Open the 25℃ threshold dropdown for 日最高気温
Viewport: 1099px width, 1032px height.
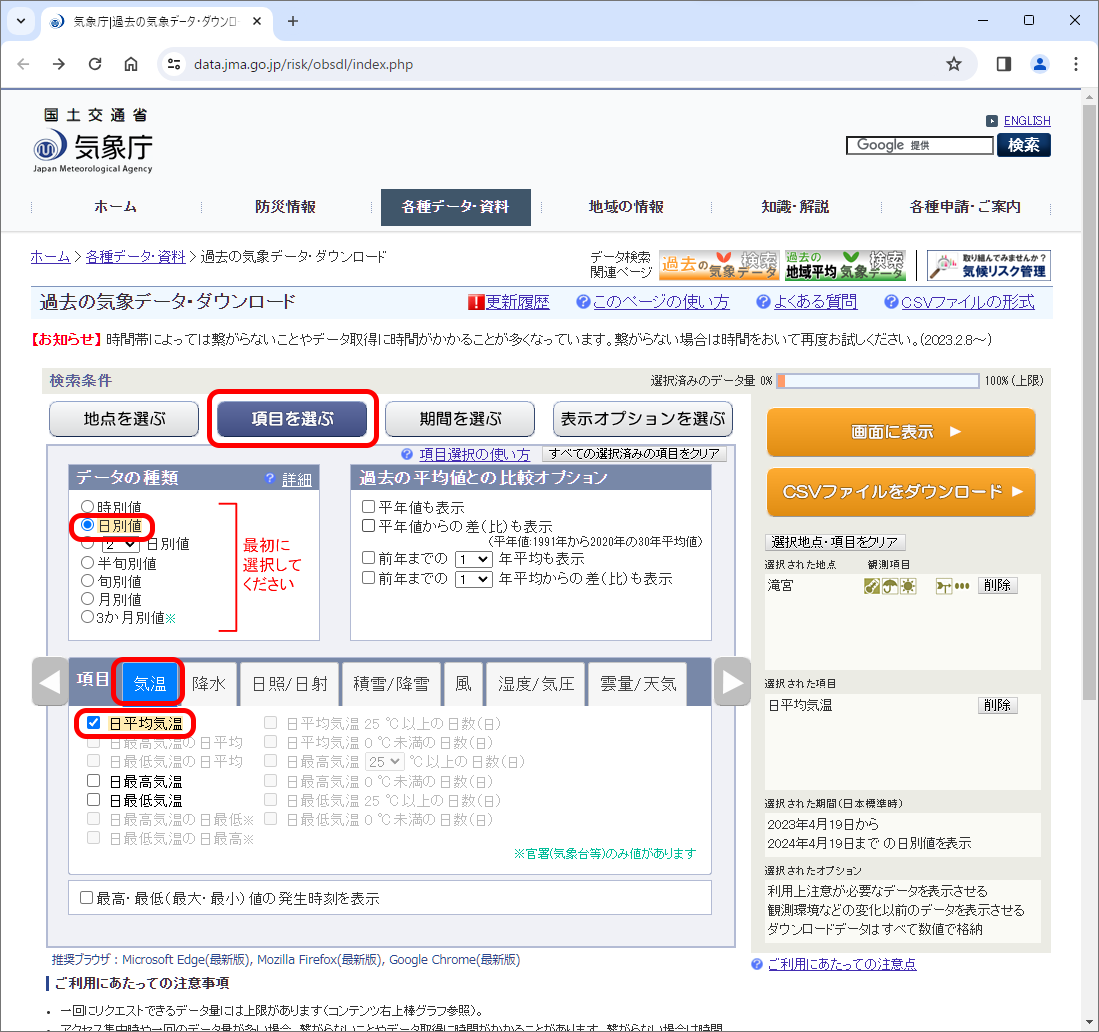(385, 761)
